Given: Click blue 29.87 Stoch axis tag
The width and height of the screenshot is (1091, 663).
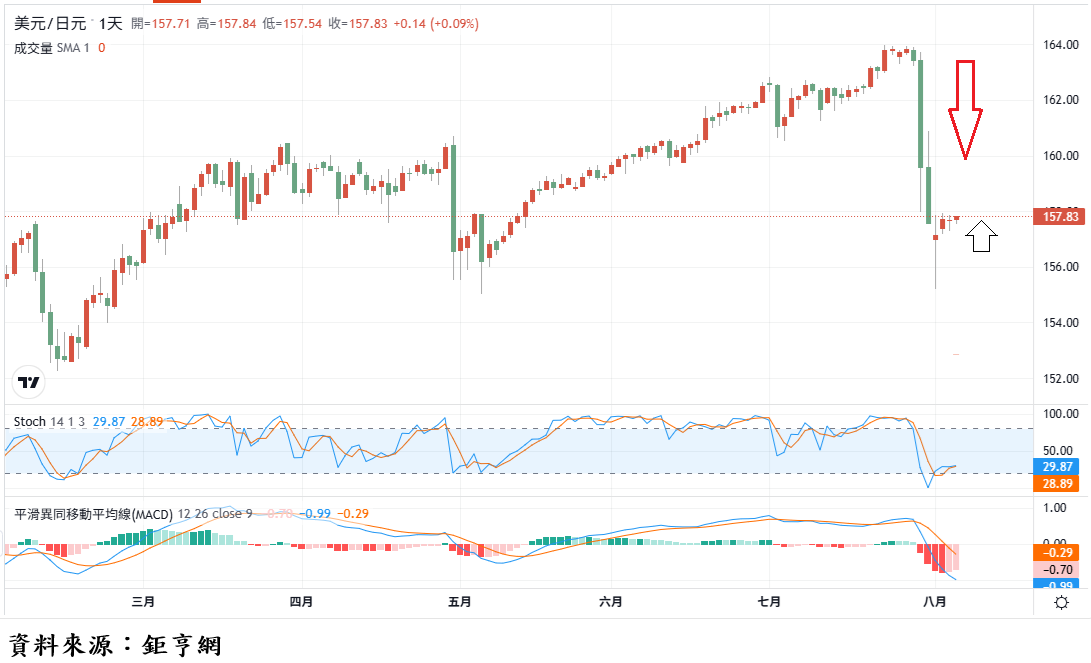Looking at the screenshot, I should (1056, 466).
